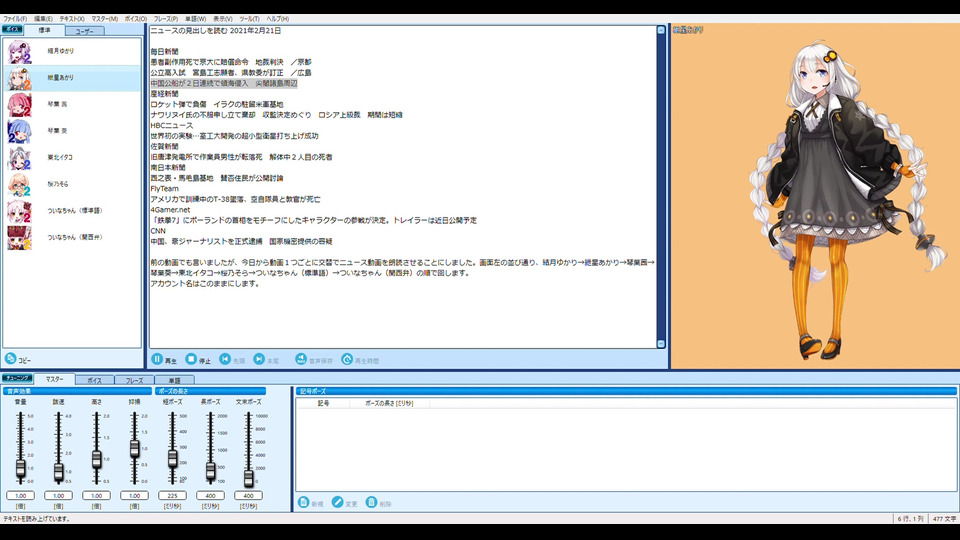Viewport: 960px width, 540px height.
Task: Open the フレーズ(P) menu
Action: [166, 19]
